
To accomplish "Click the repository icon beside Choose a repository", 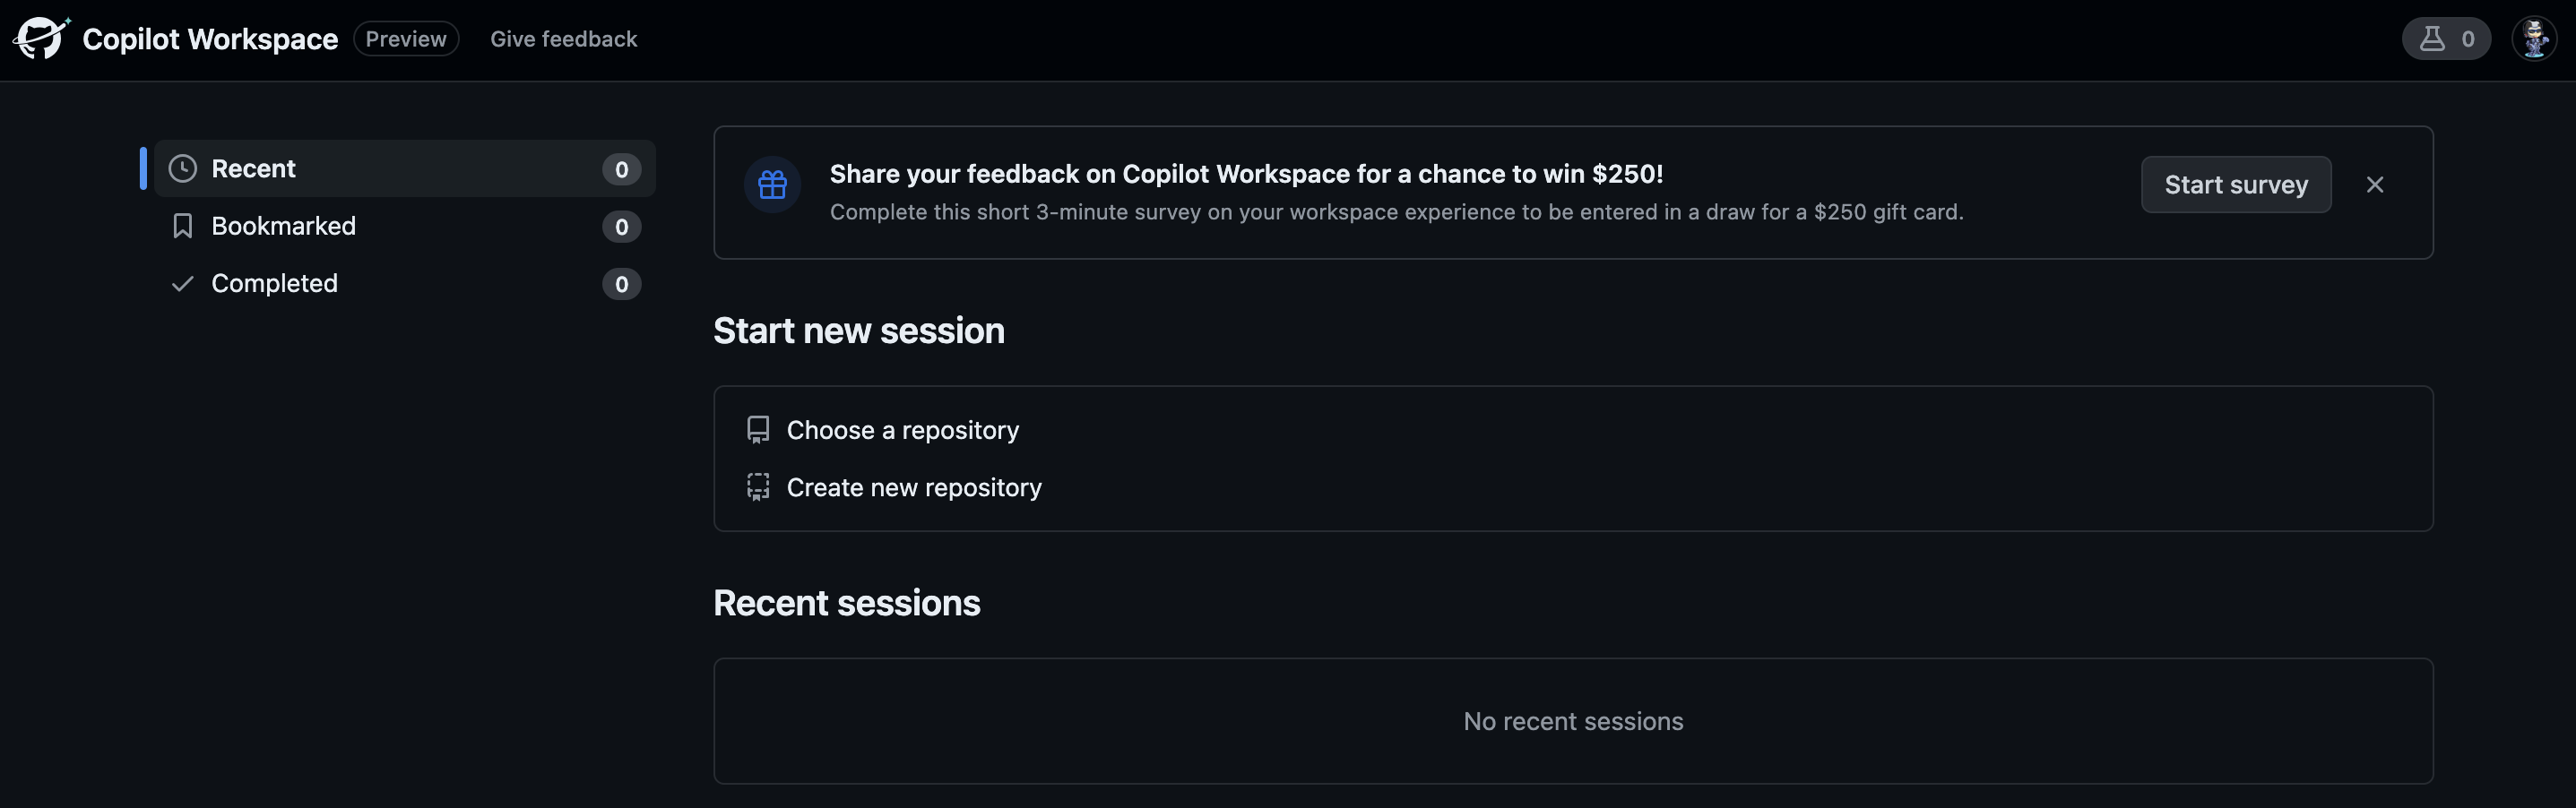I will pos(758,430).
